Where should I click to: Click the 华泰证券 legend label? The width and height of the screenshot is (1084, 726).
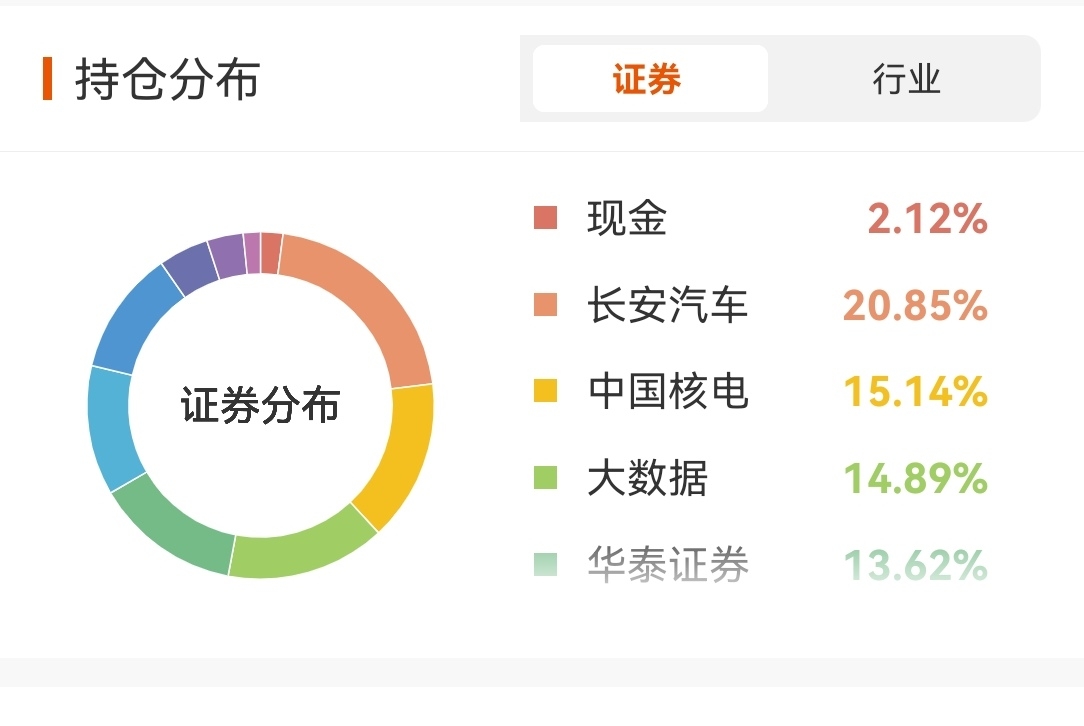pos(668,564)
